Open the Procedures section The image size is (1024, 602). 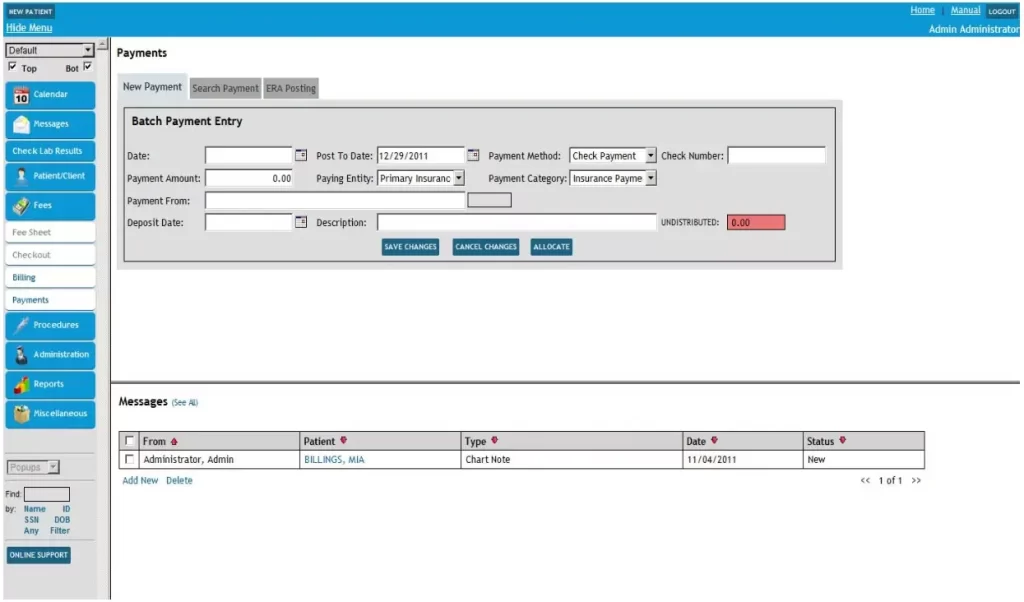tap(50, 324)
